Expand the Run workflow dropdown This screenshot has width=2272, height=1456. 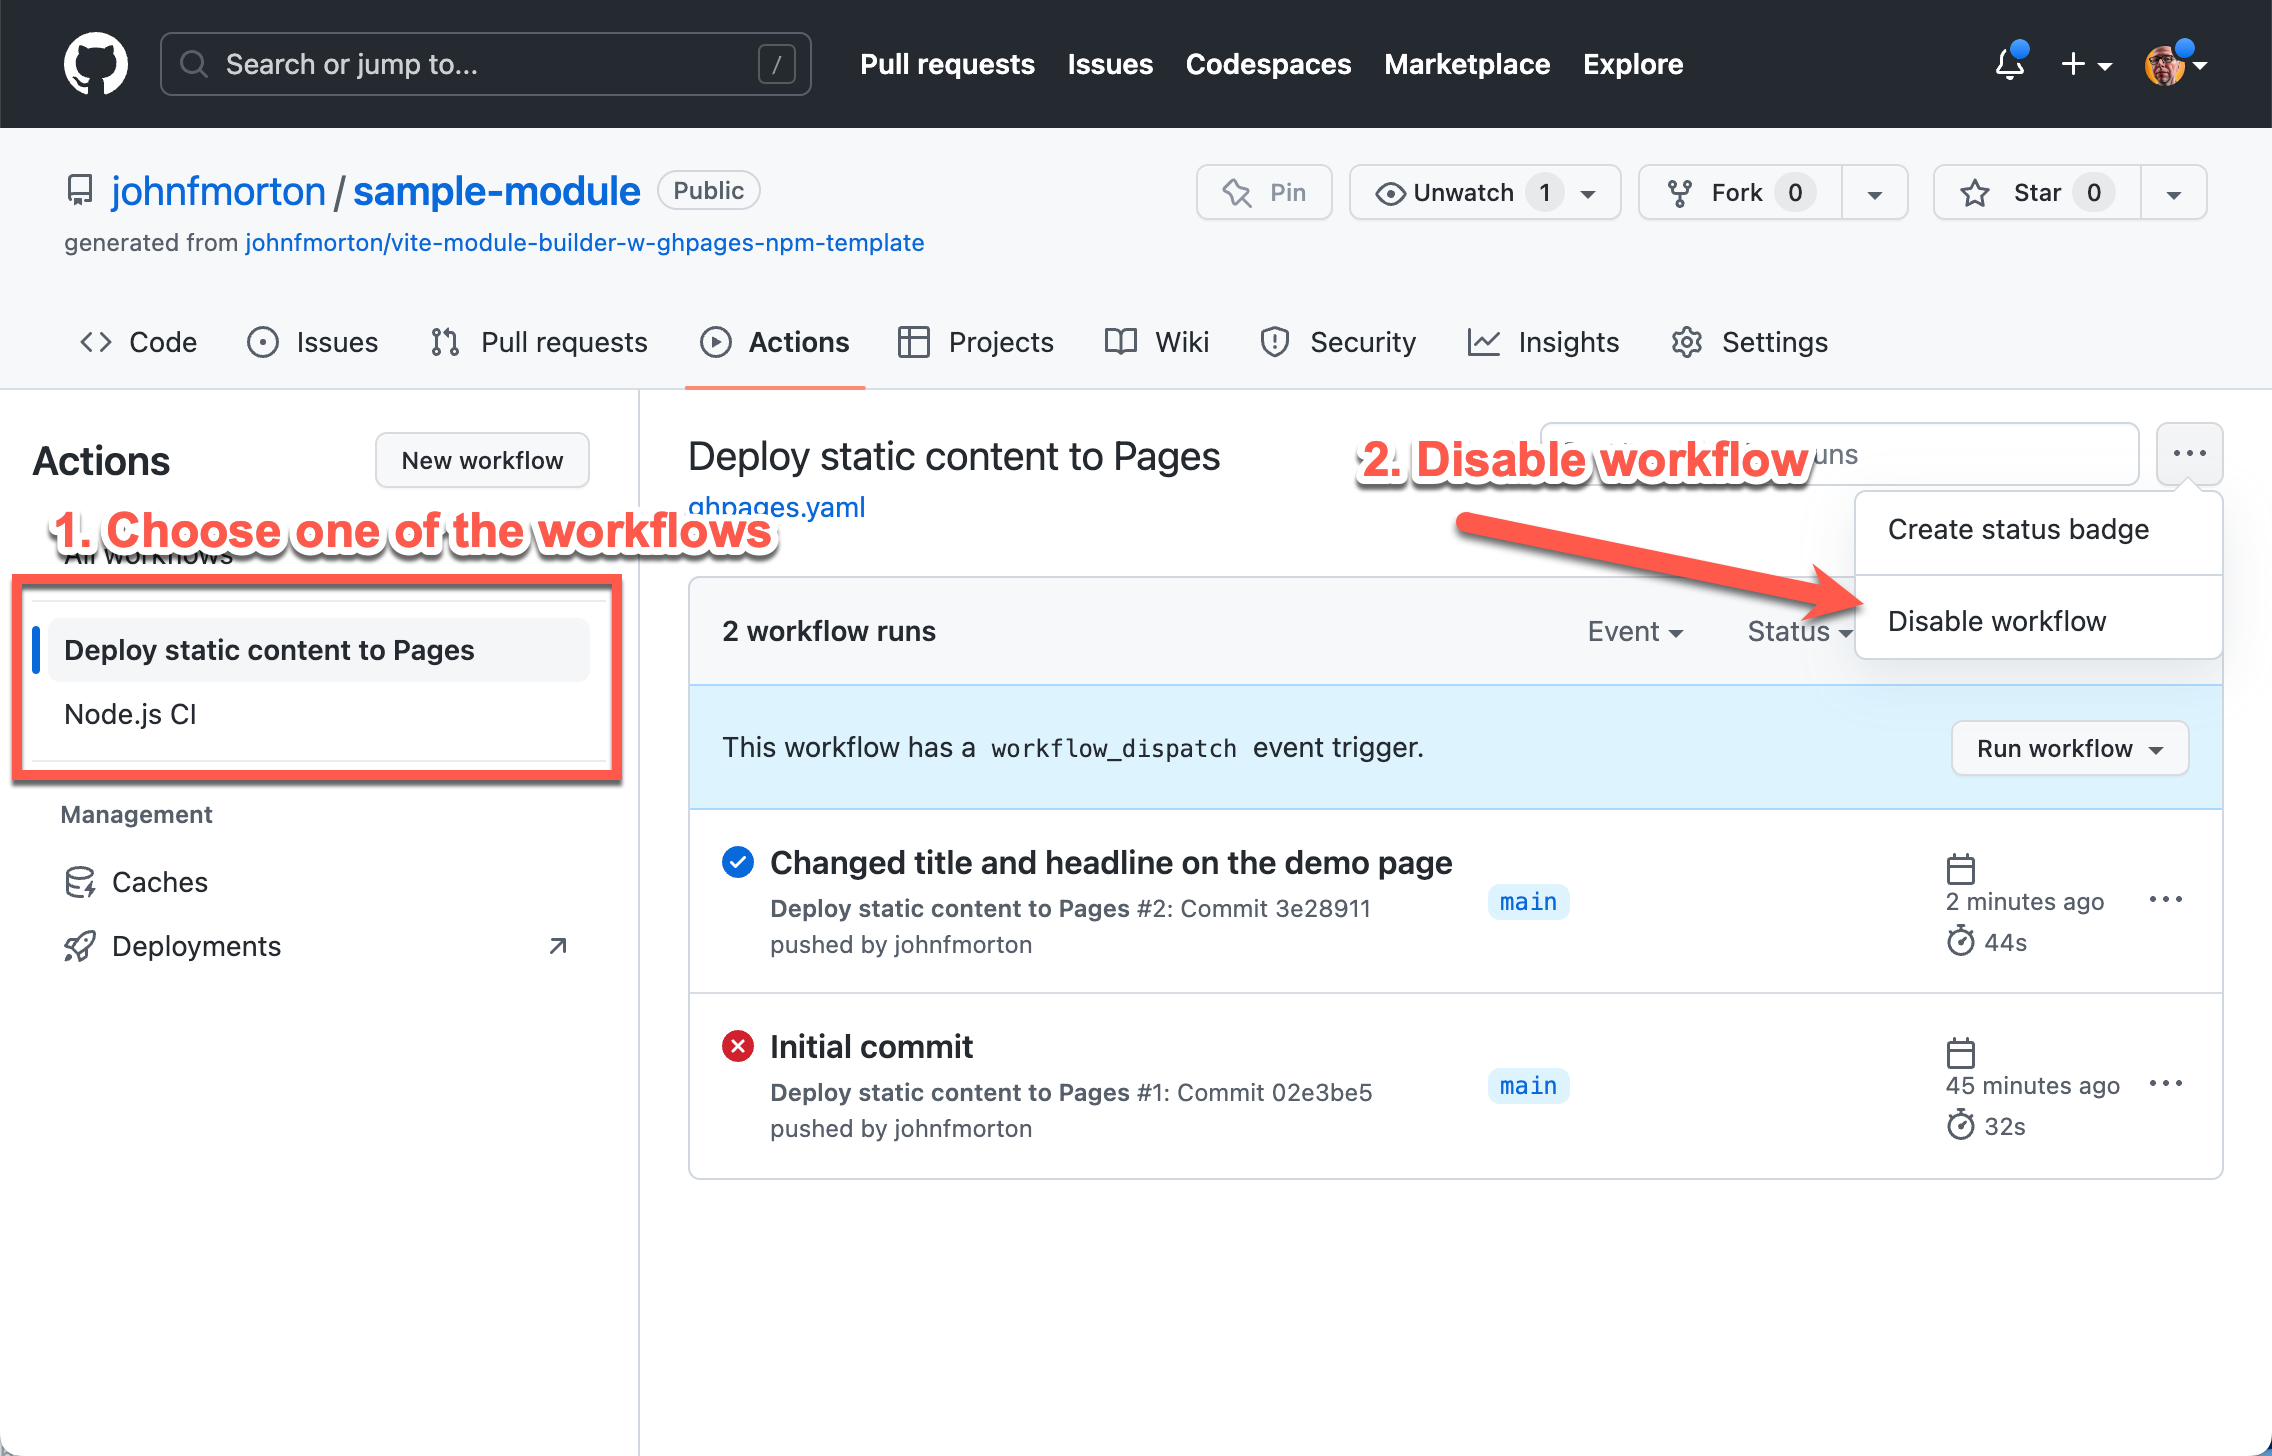[2069, 748]
